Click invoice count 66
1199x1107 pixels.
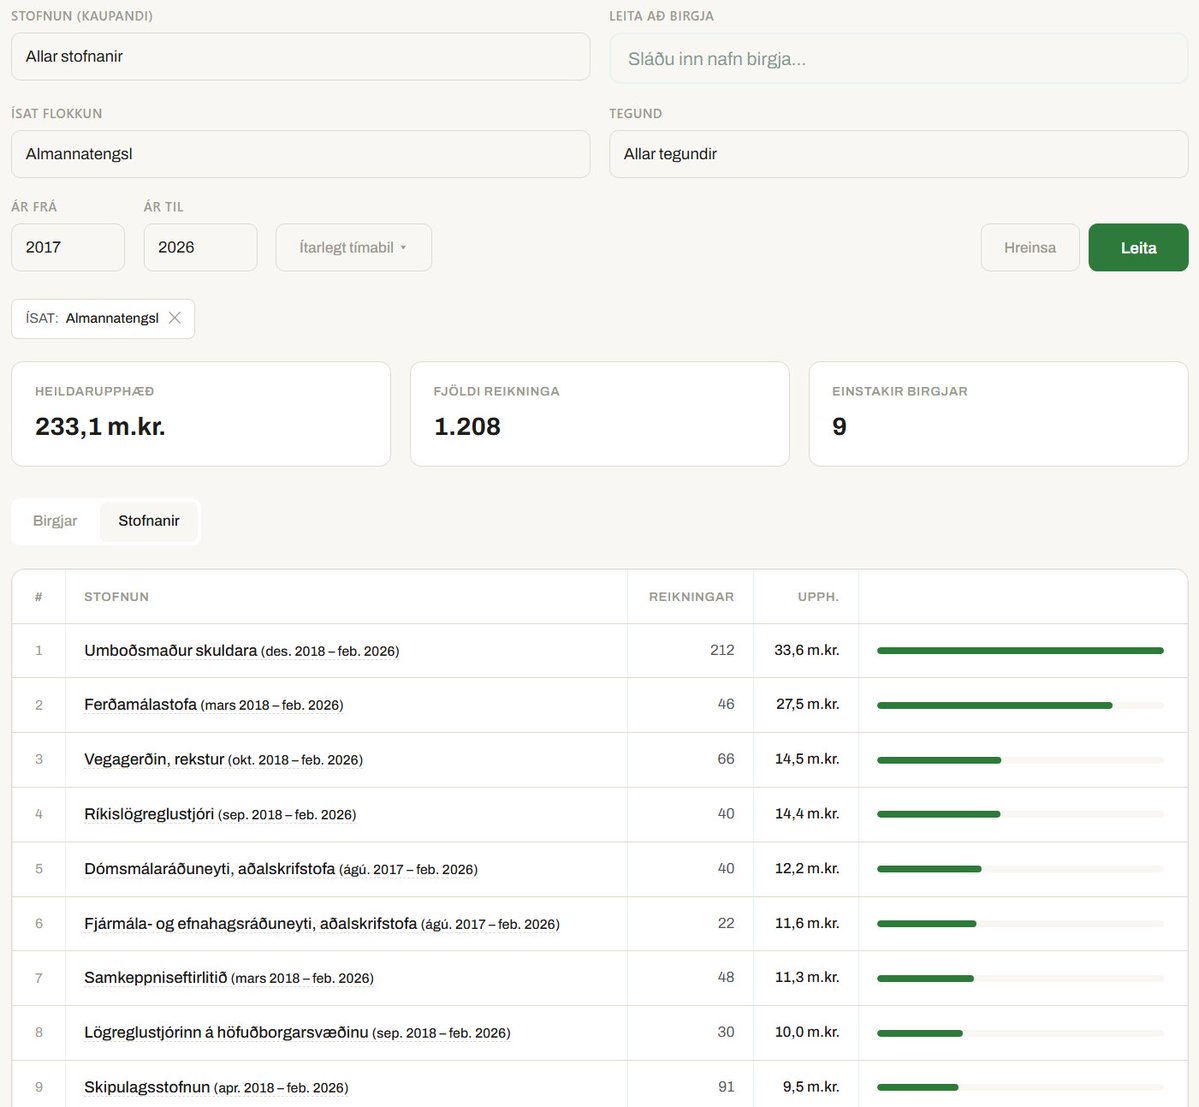[726, 759]
